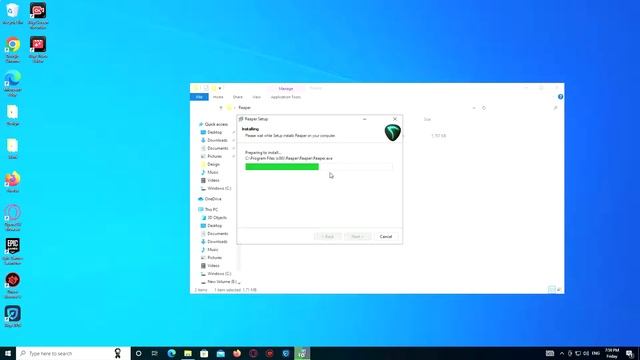Click the Reaper folder in the address bar
The height and width of the screenshot is (360, 640).
pos(244,108)
